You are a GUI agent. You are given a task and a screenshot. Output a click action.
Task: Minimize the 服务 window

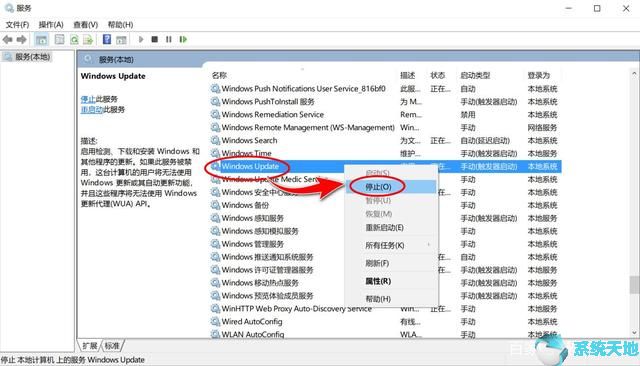(x=569, y=8)
